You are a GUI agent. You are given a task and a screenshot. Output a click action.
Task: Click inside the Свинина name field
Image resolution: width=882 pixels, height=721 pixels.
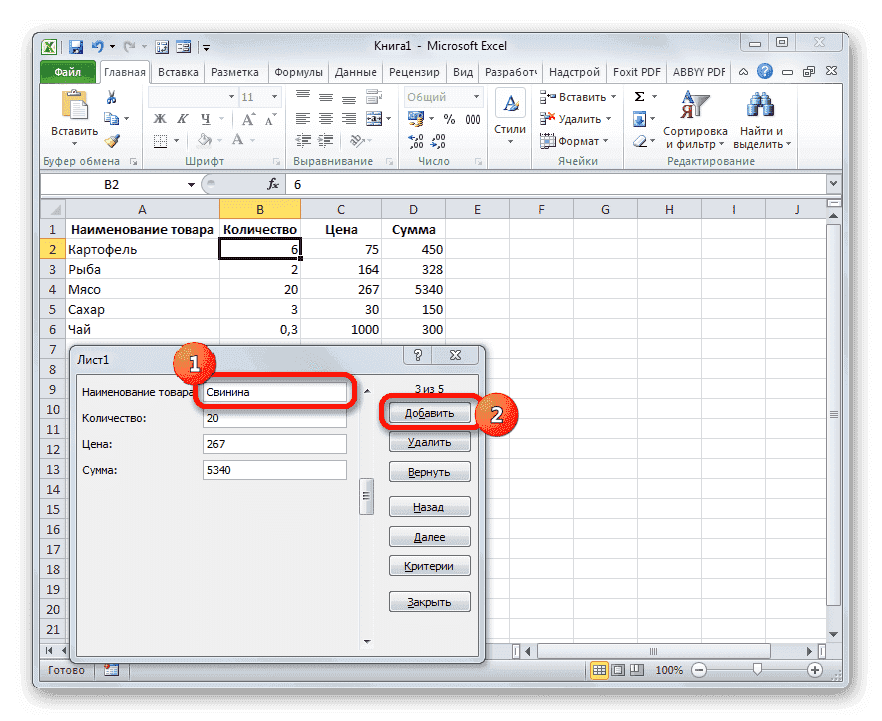coord(275,392)
